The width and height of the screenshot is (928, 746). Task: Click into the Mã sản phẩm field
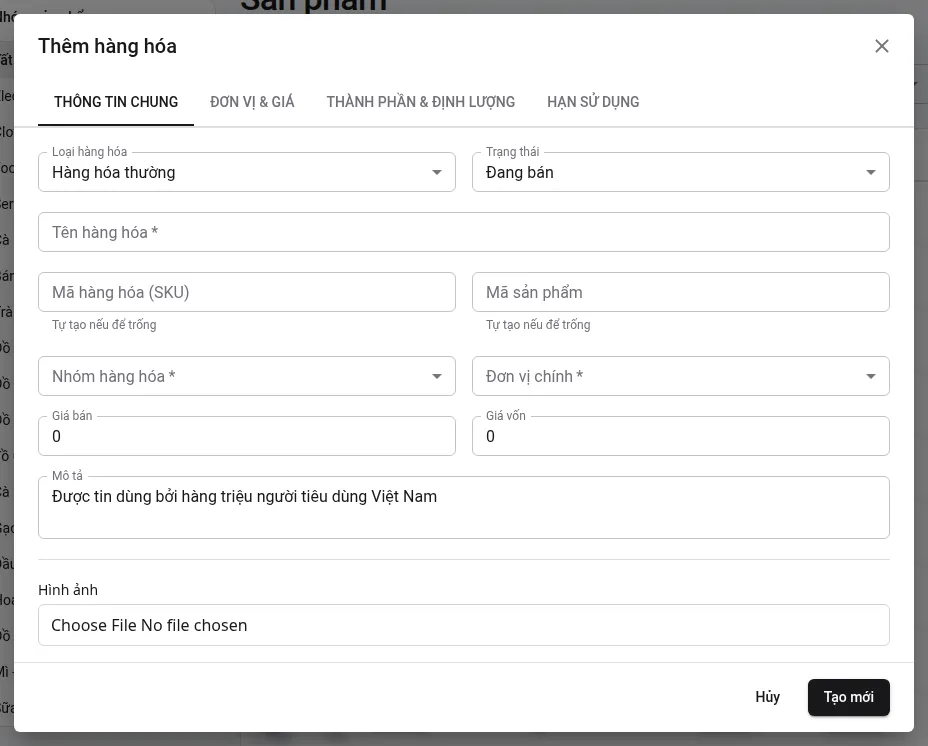click(x=681, y=292)
